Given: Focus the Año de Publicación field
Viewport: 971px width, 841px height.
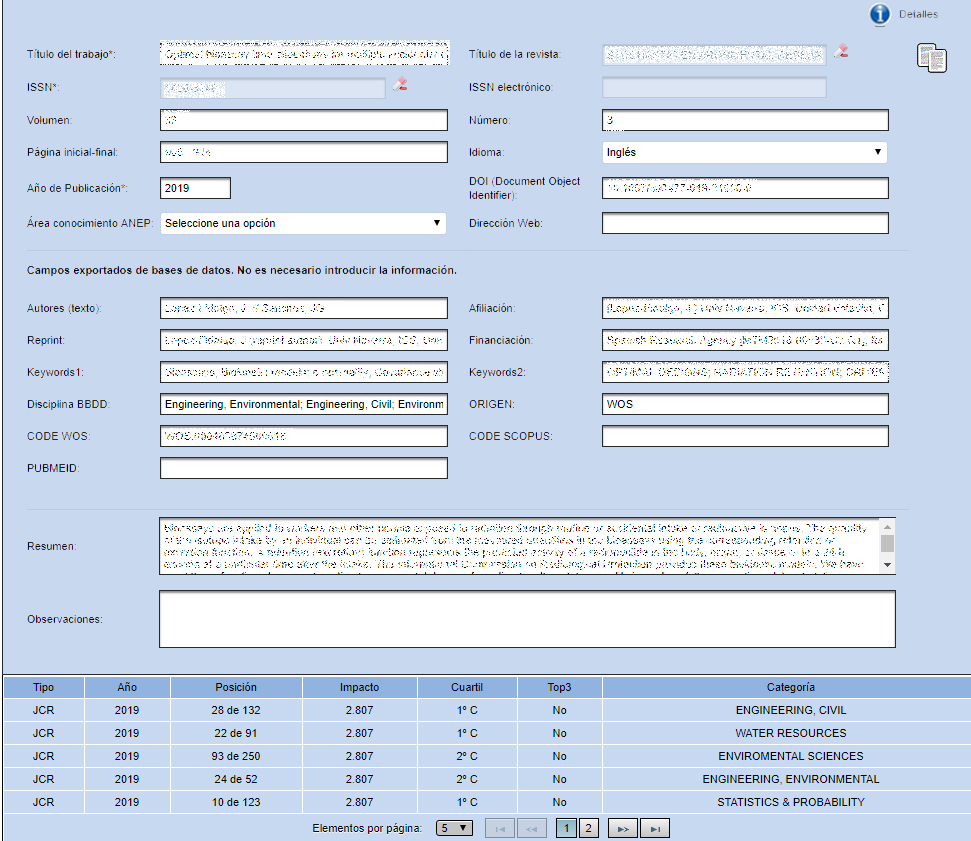Looking at the screenshot, I should click(195, 188).
